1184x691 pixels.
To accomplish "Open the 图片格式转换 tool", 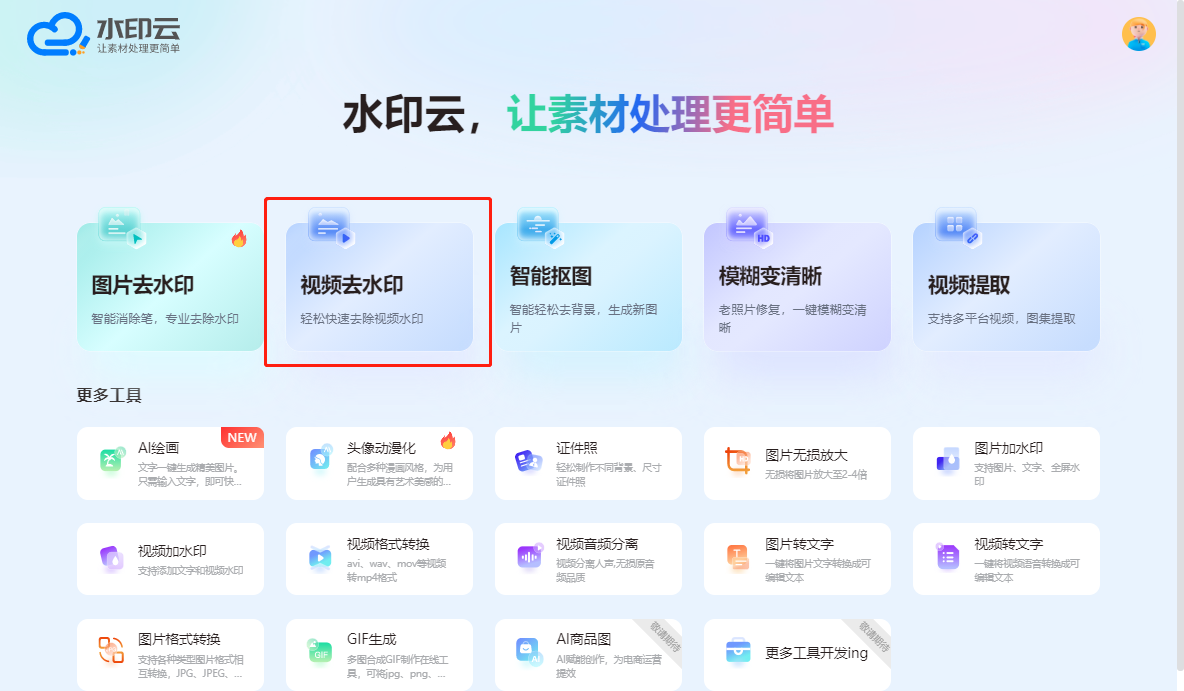I will [170, 655].
